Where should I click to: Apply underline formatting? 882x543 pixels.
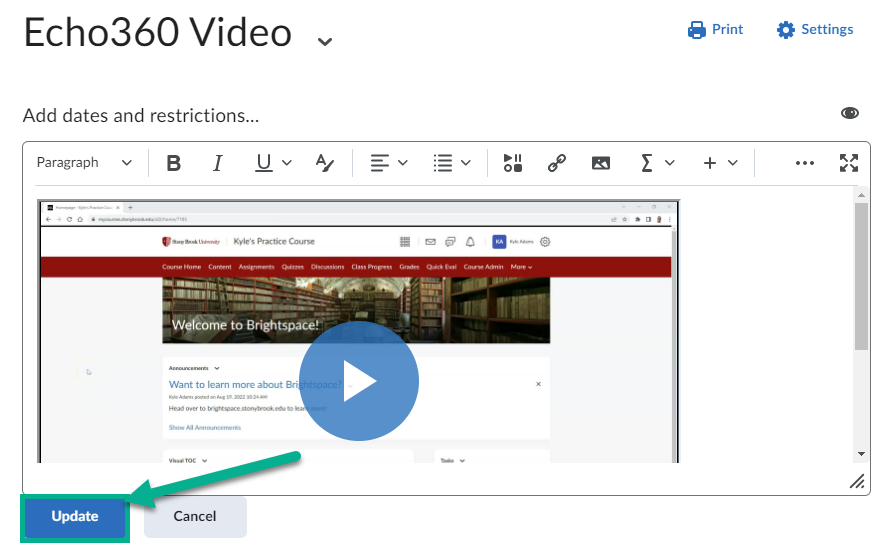263,163
